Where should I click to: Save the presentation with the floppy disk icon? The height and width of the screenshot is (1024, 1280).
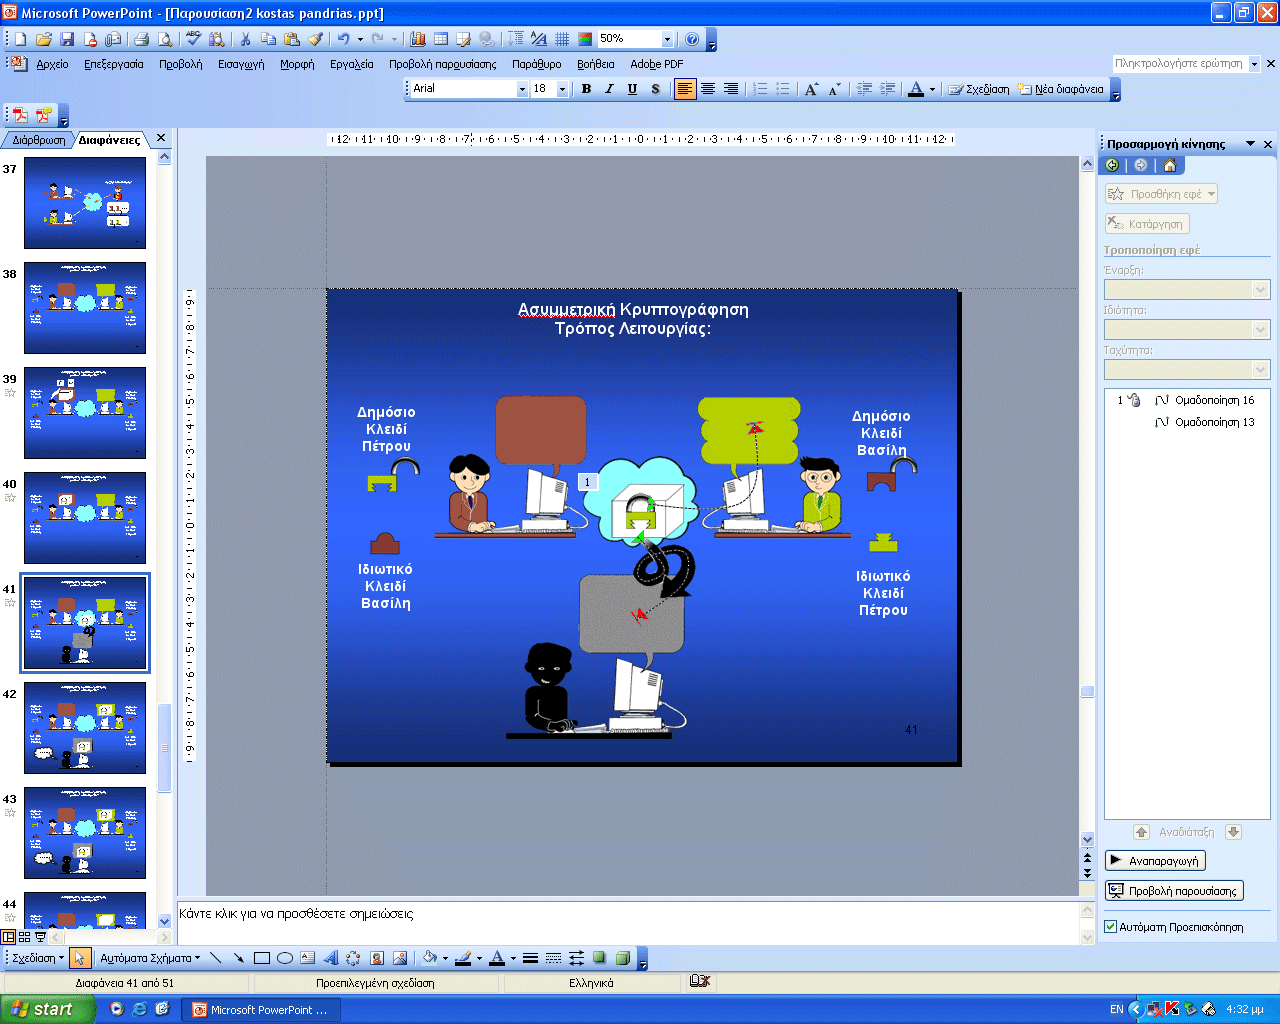(x=67, y=39)
